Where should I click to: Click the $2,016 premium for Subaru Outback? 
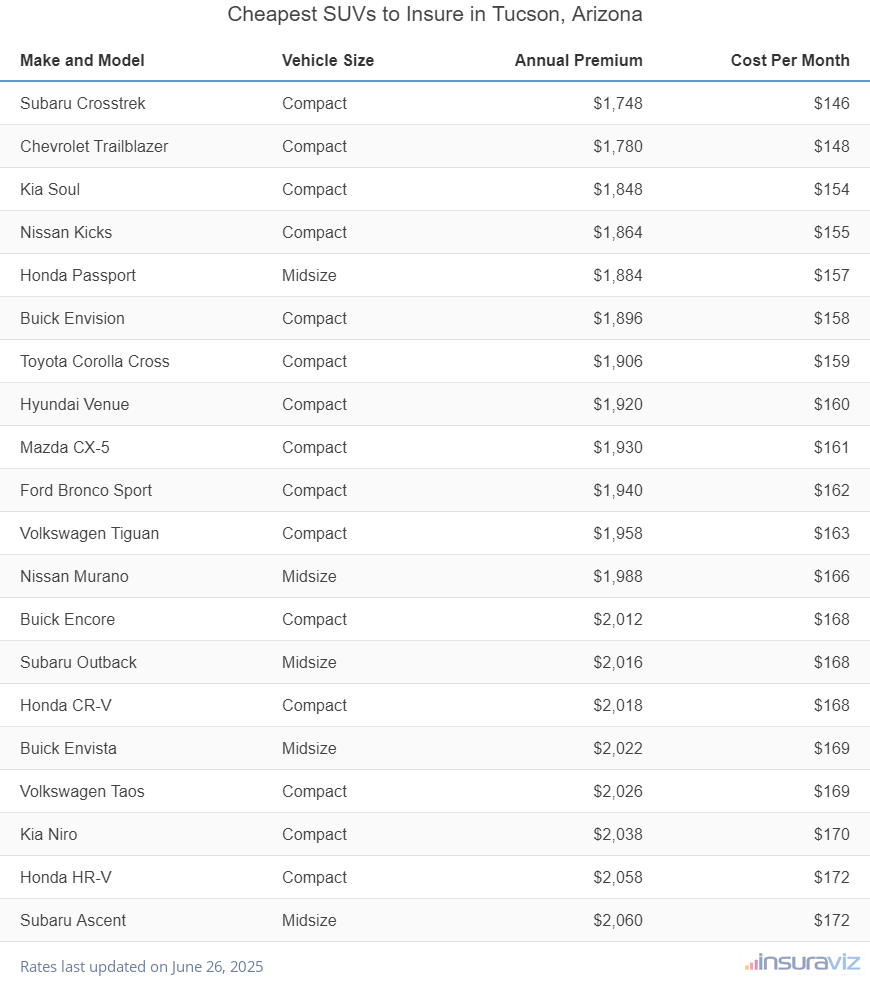617,662
